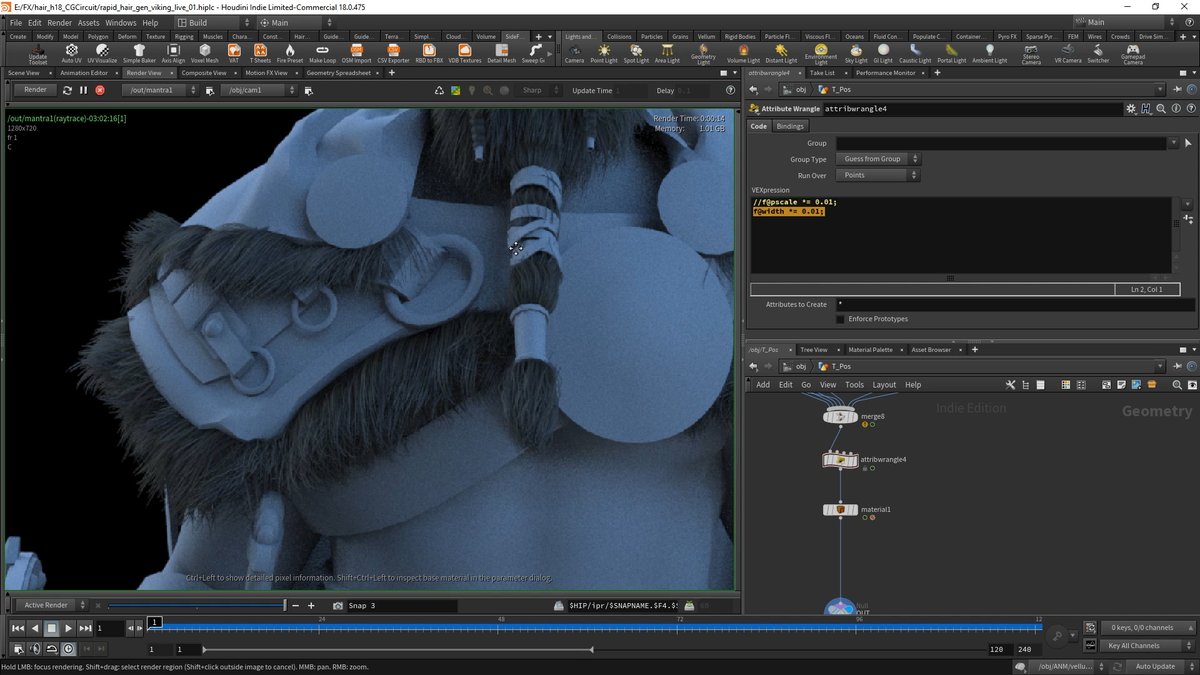Click the Gamepad Camera tool
The width and height of the screenshot is (1200, 675).
(1132, 53)
